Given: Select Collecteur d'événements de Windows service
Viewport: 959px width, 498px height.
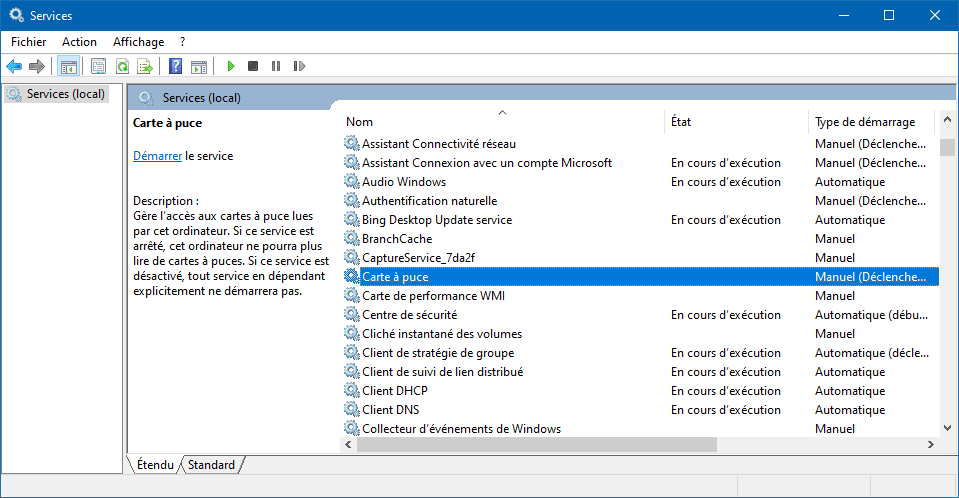Looking at the screenshot, I should coord(461,428).
